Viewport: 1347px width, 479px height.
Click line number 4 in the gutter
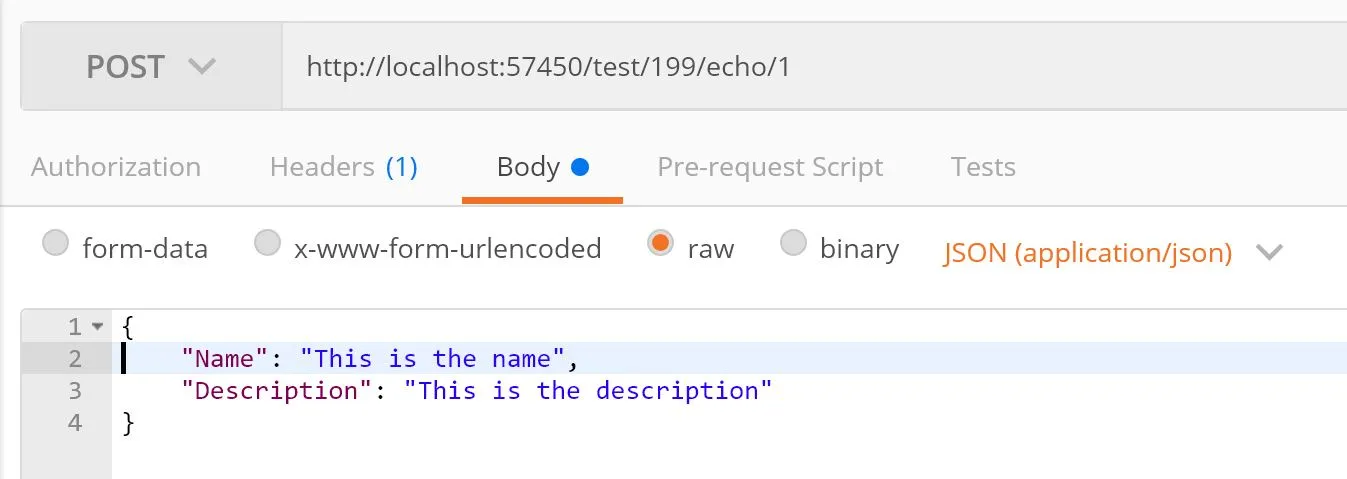point(75,422)
